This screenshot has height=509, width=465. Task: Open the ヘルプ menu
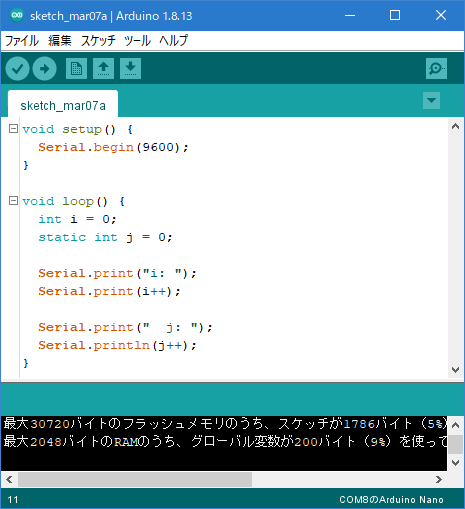click(x=173, y=41)
